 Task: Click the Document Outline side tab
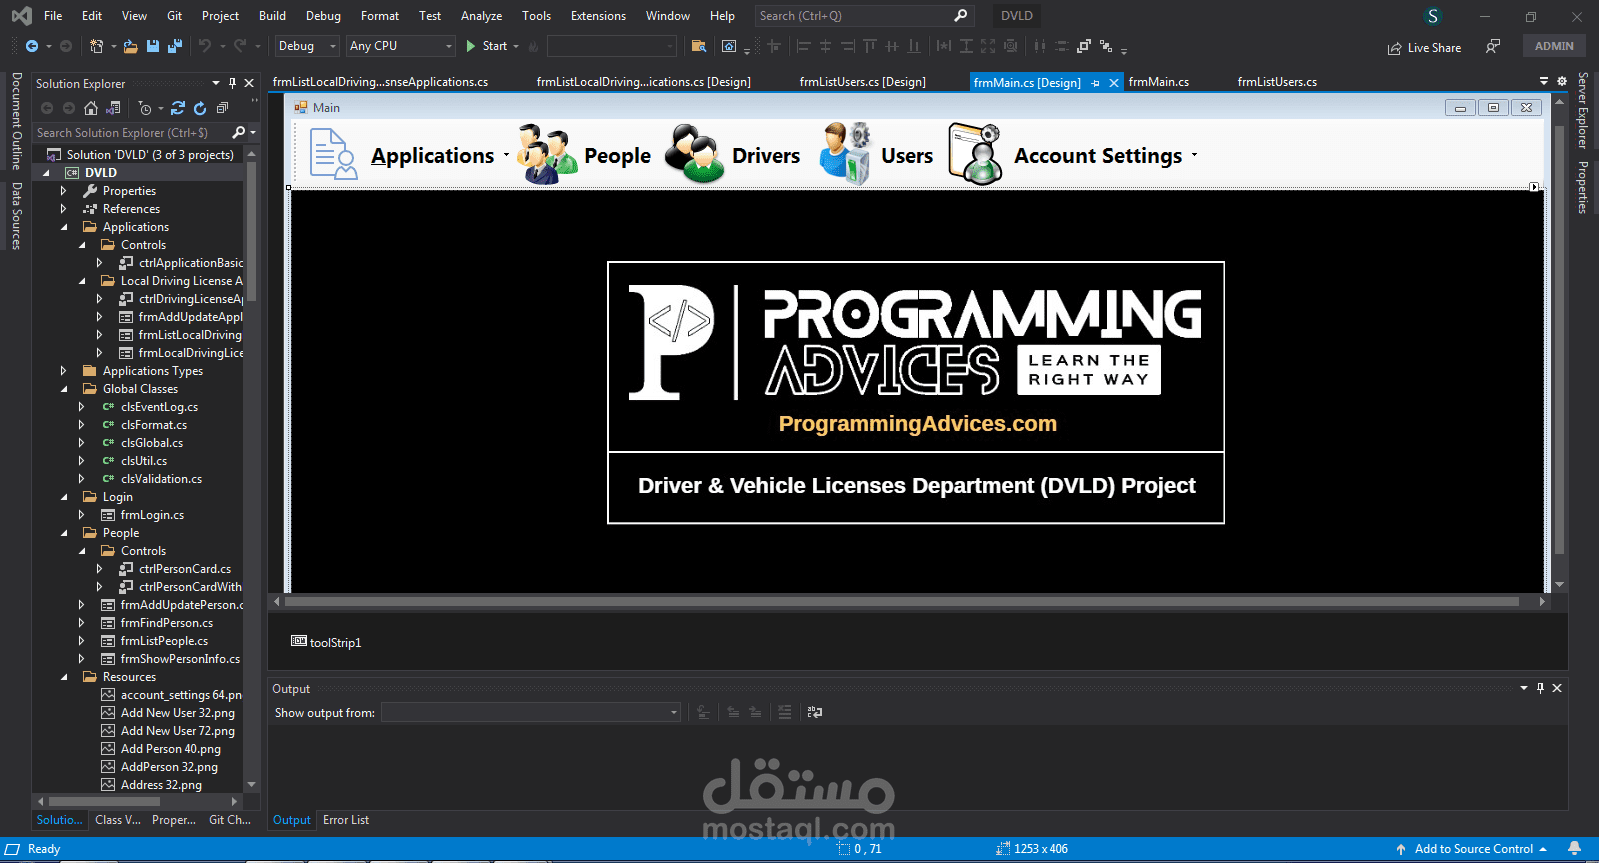pos(17,121)
